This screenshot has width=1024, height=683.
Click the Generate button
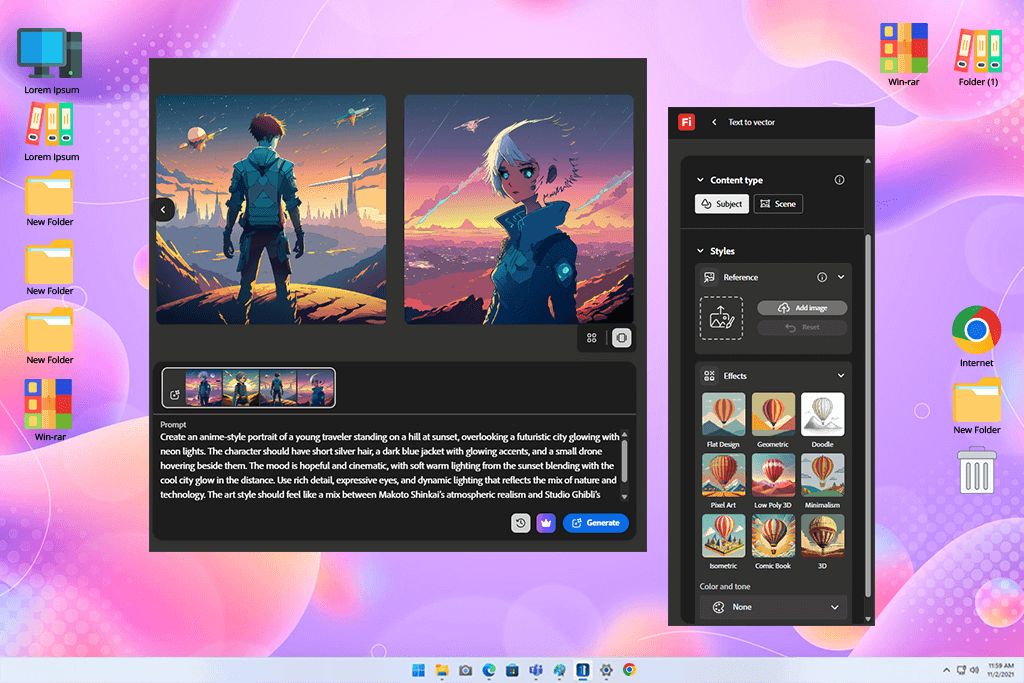click(596, 523)
